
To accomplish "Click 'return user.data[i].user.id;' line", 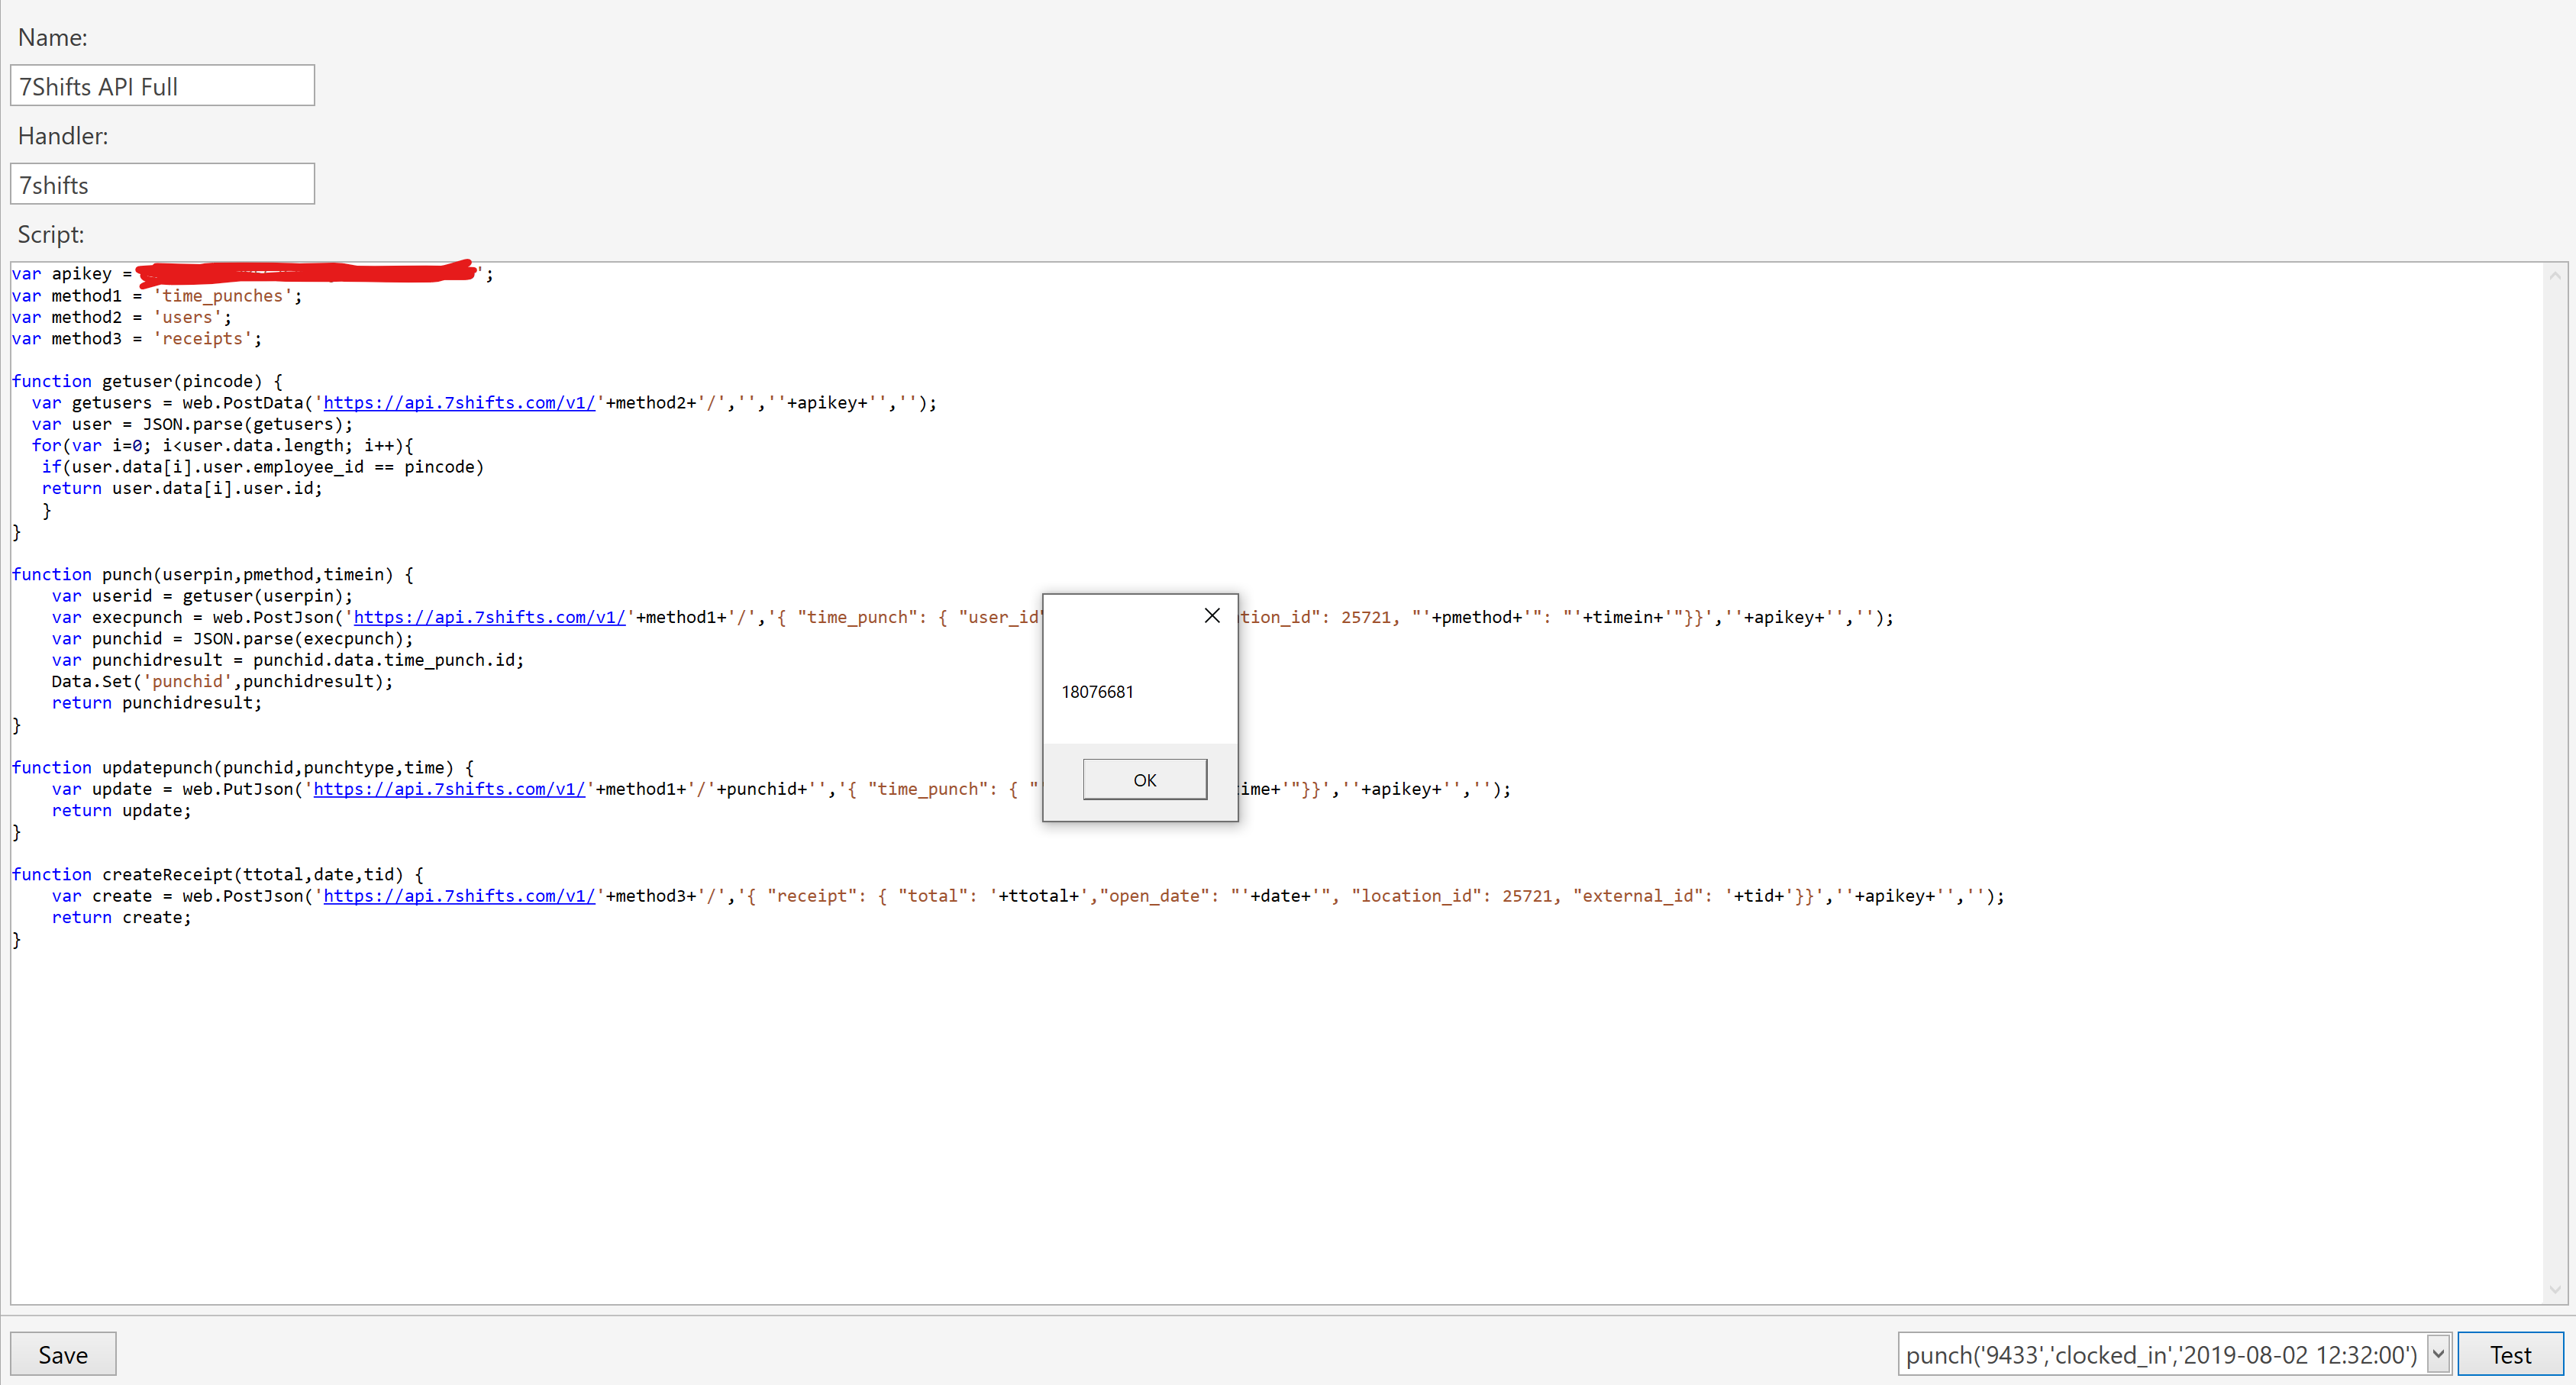I will [x=182, y=488].
